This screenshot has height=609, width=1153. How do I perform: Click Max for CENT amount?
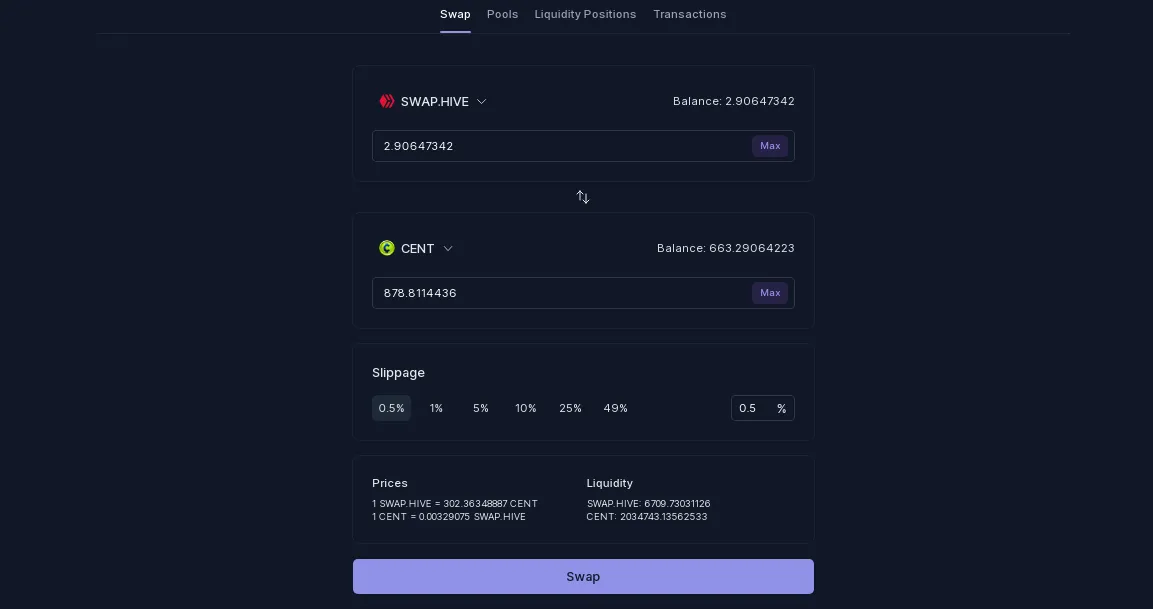[x=770, y=293]
